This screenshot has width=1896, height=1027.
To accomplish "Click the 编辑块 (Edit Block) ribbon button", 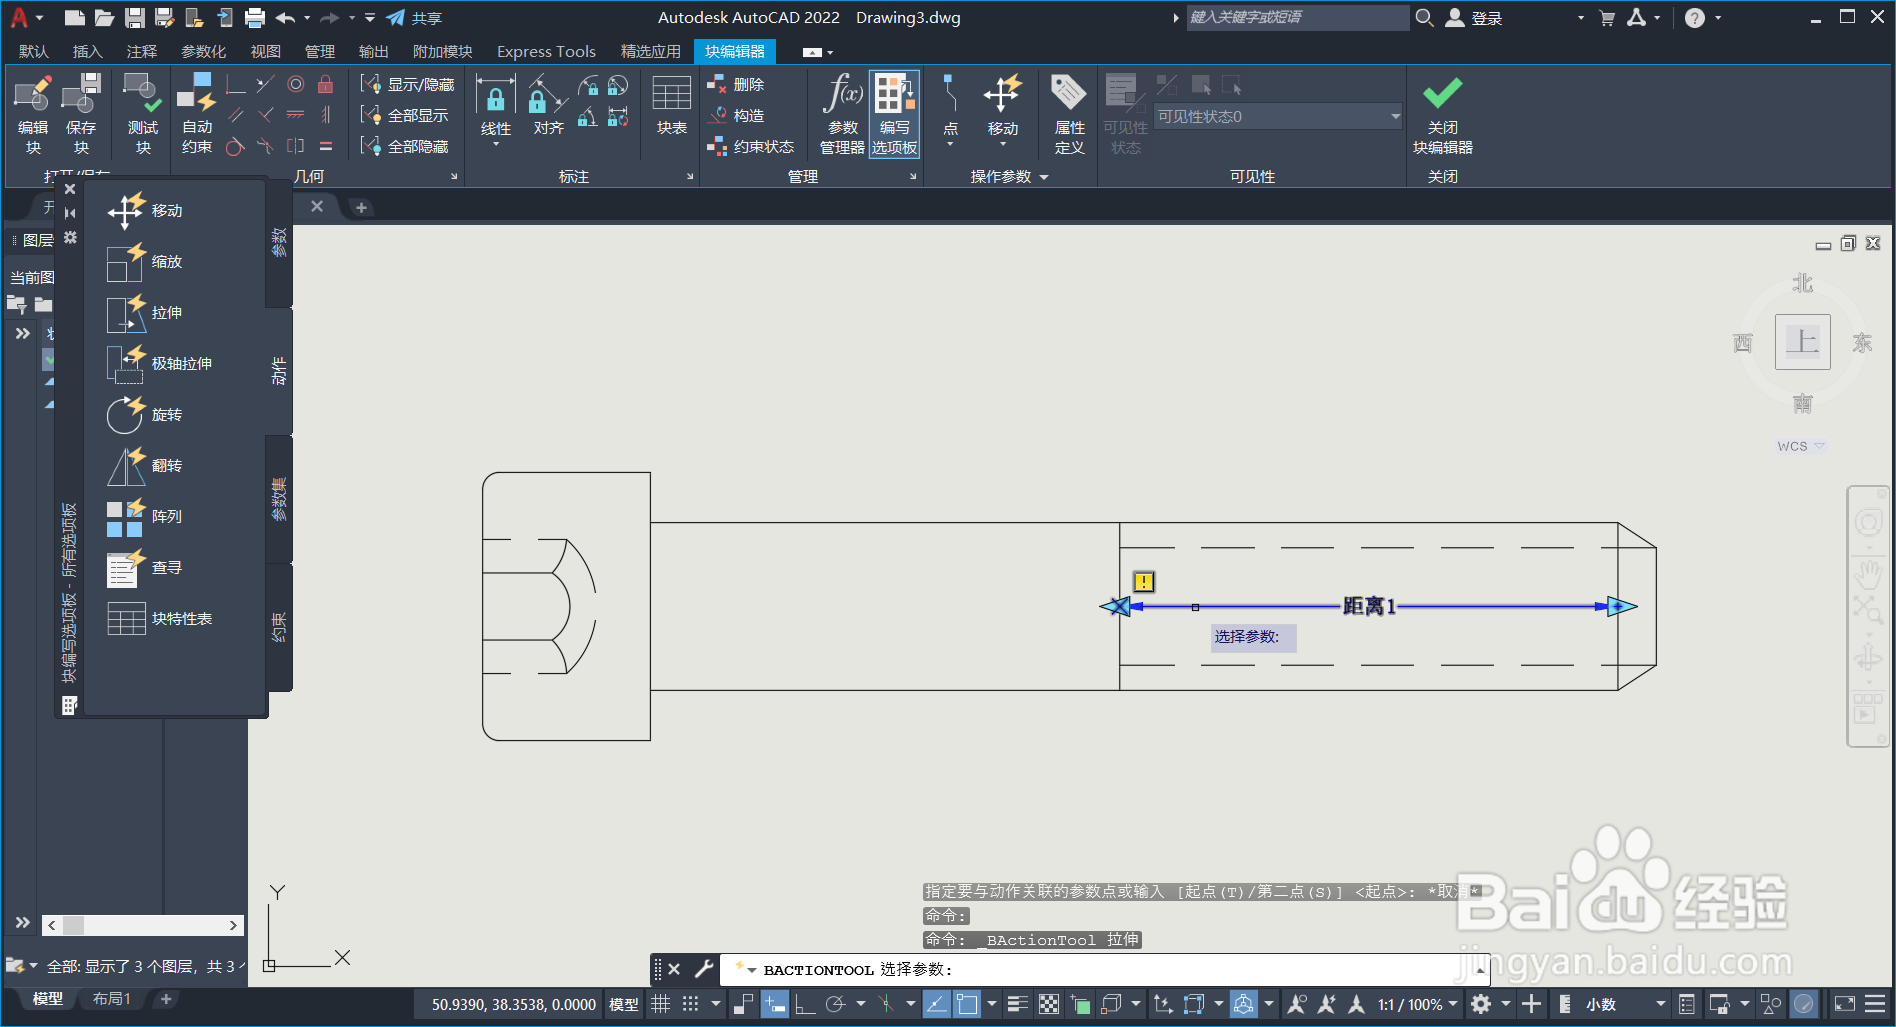I will (33, 114).
